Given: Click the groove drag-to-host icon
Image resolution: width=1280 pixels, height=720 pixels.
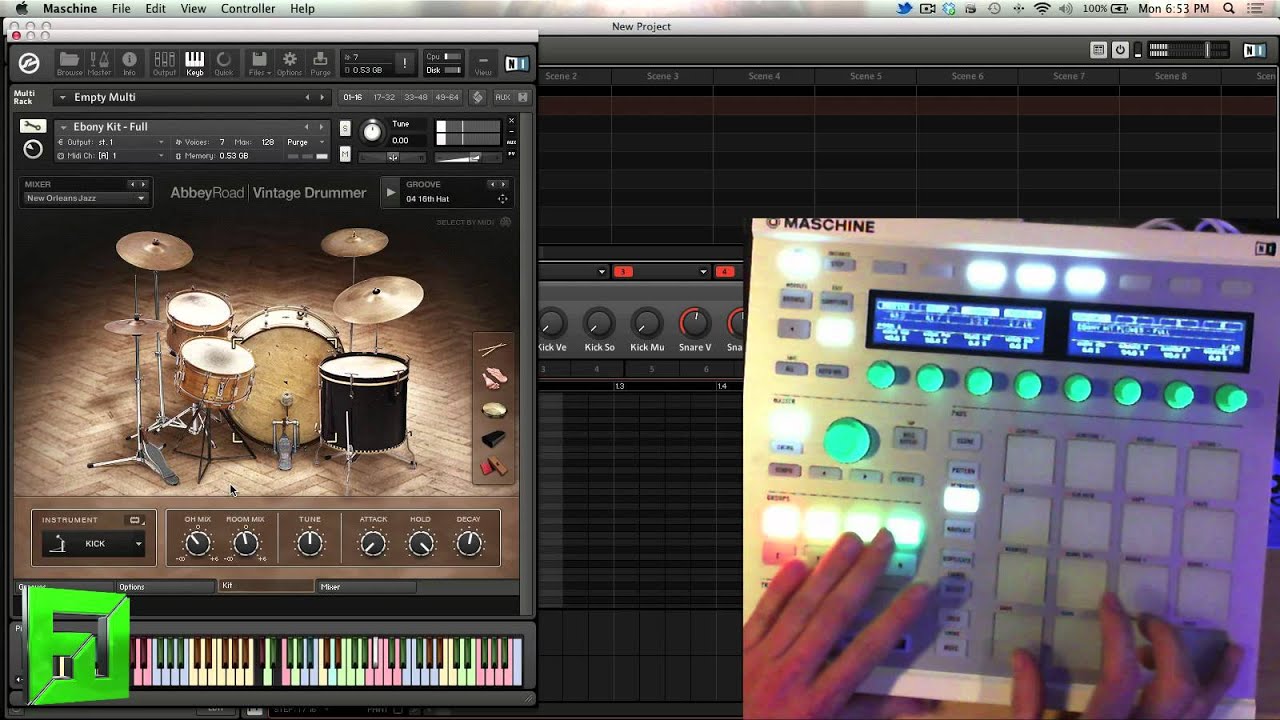Looking at the screenshot, I should click(502, 199).
